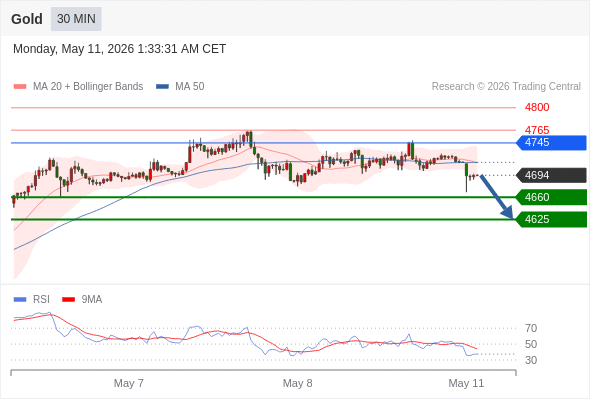This screenshot has width=590, height=400.
Task: Select the green 4660 support tag
Action: pyautogui.click(x=551, y=197)
